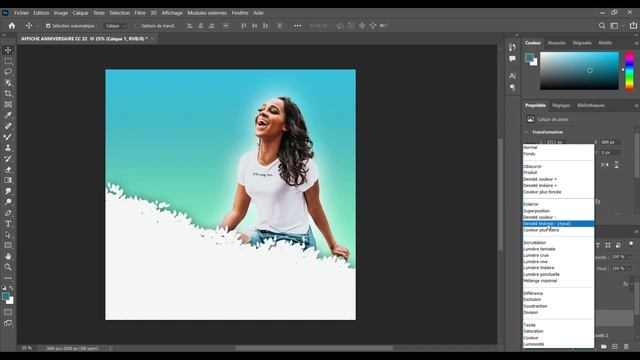Open the Affichage menu
The width and height of the screenshot is (640, 360).
(x=172, y=13)
